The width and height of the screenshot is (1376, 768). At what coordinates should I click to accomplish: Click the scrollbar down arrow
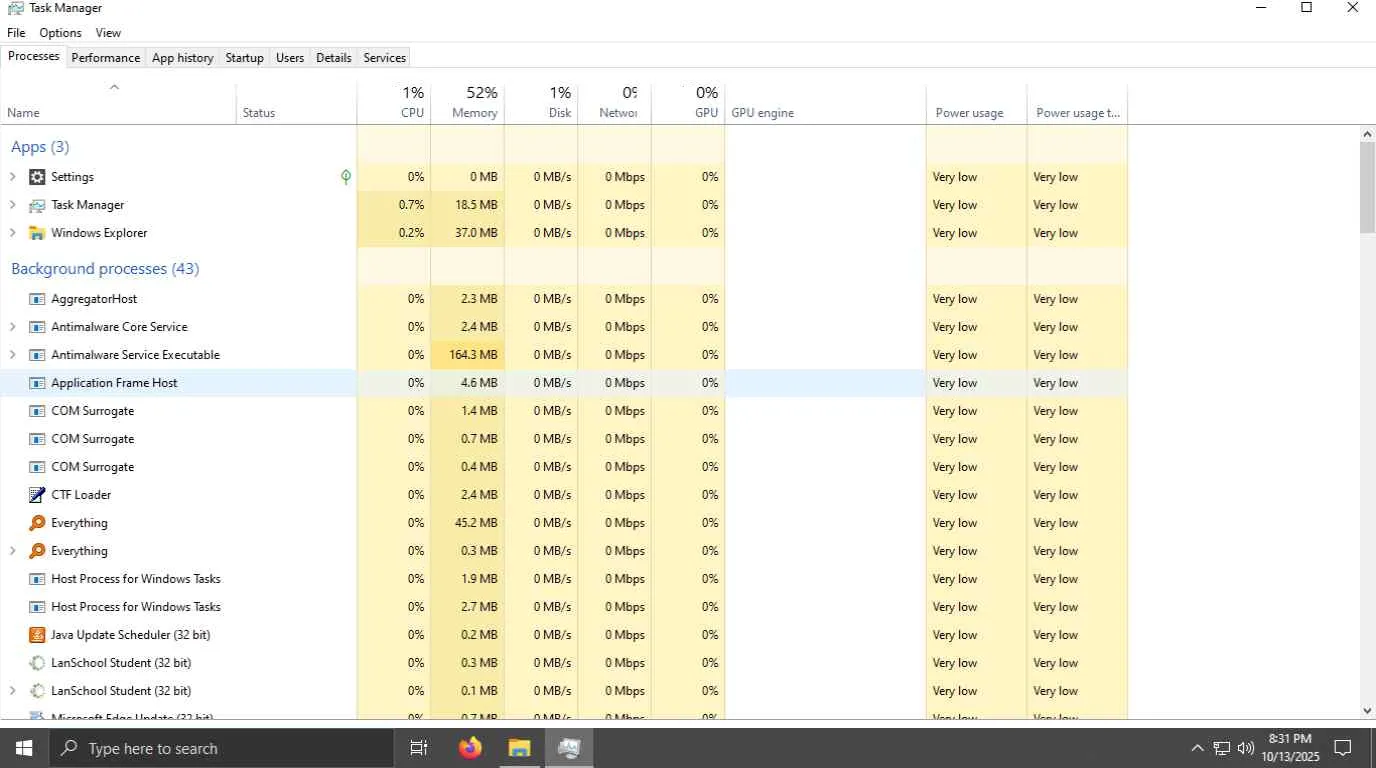click(1367, 711)
